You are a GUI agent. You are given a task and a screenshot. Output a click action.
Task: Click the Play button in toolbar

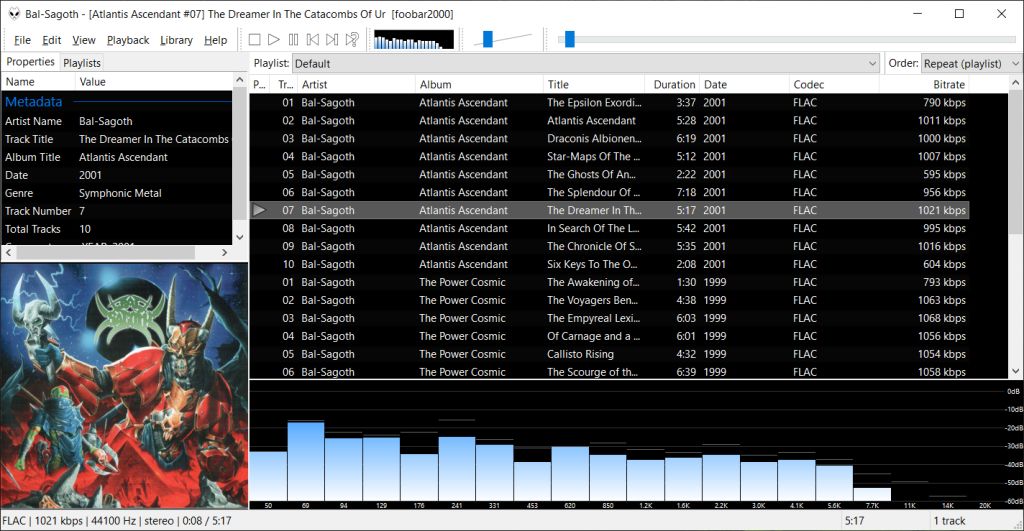(x=274, y=40)
